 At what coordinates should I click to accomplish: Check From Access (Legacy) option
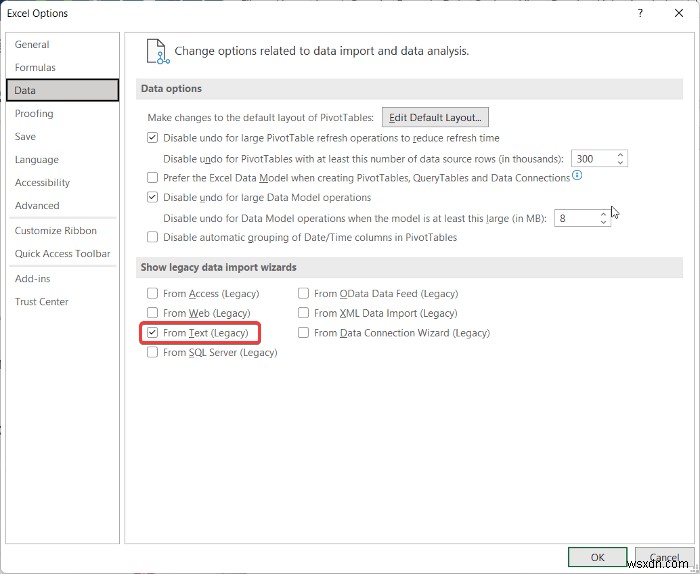(x=153, y=293)
